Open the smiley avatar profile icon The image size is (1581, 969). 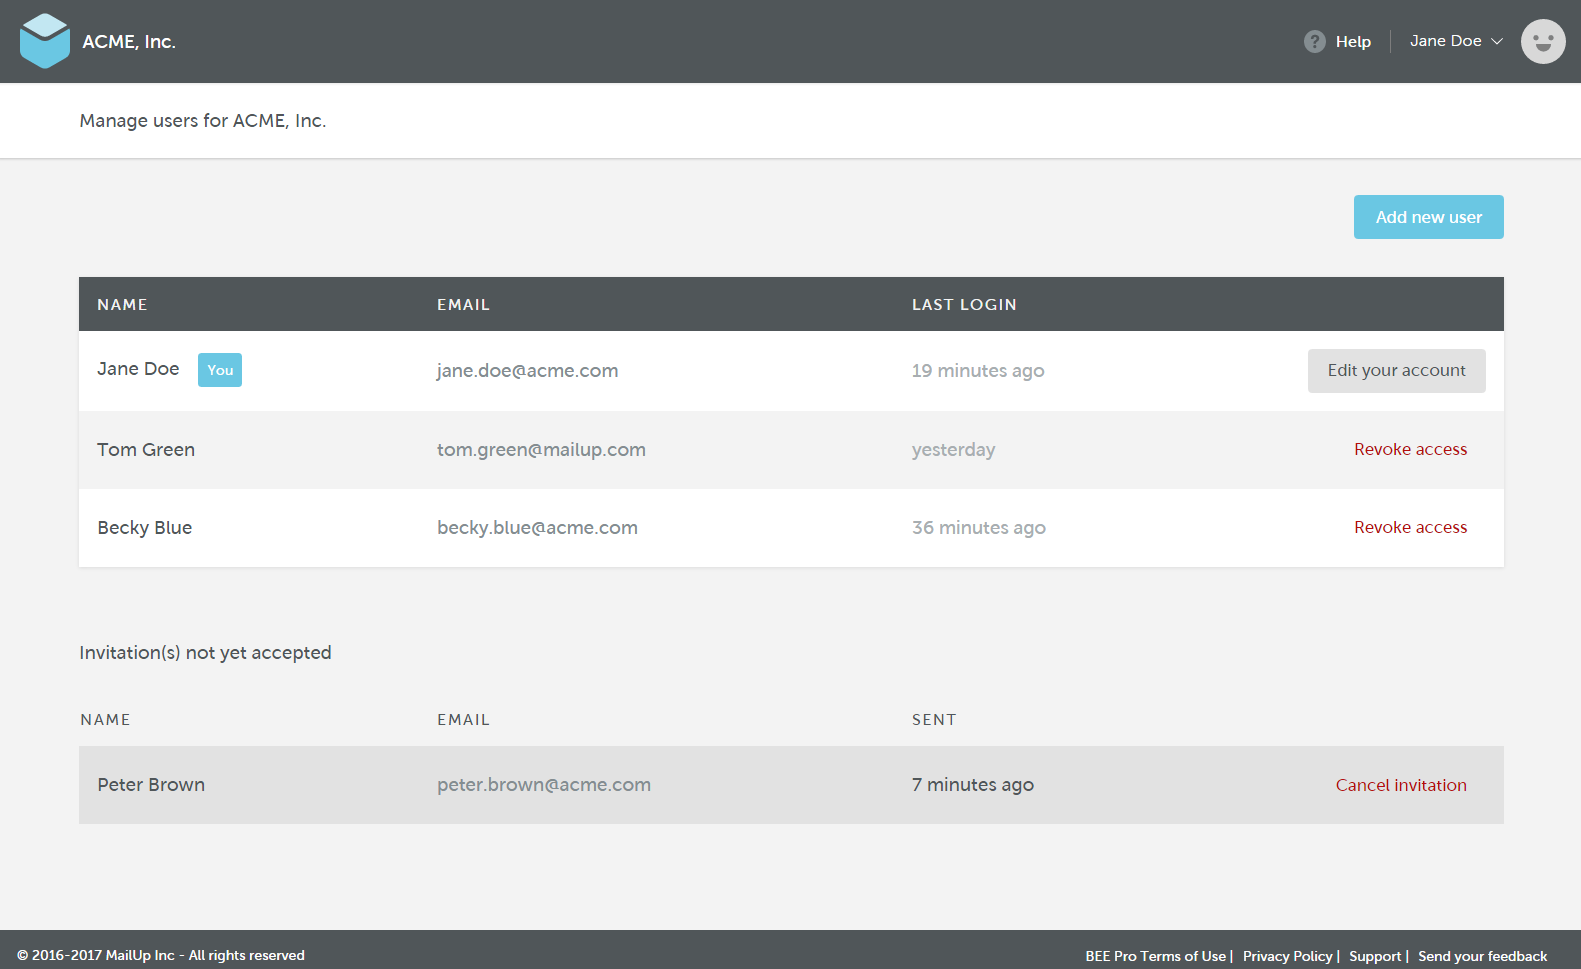(1543, 41)
